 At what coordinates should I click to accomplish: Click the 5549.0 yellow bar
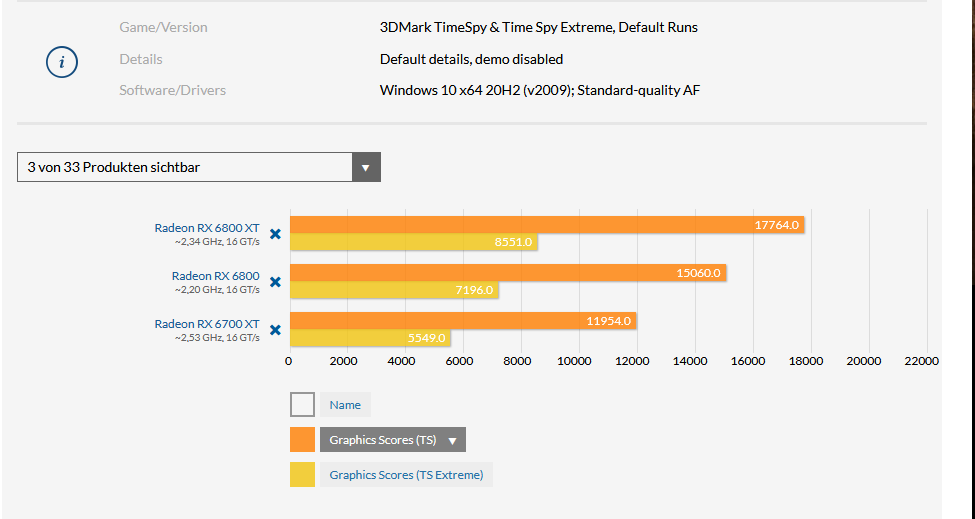(x=370, y=338)
